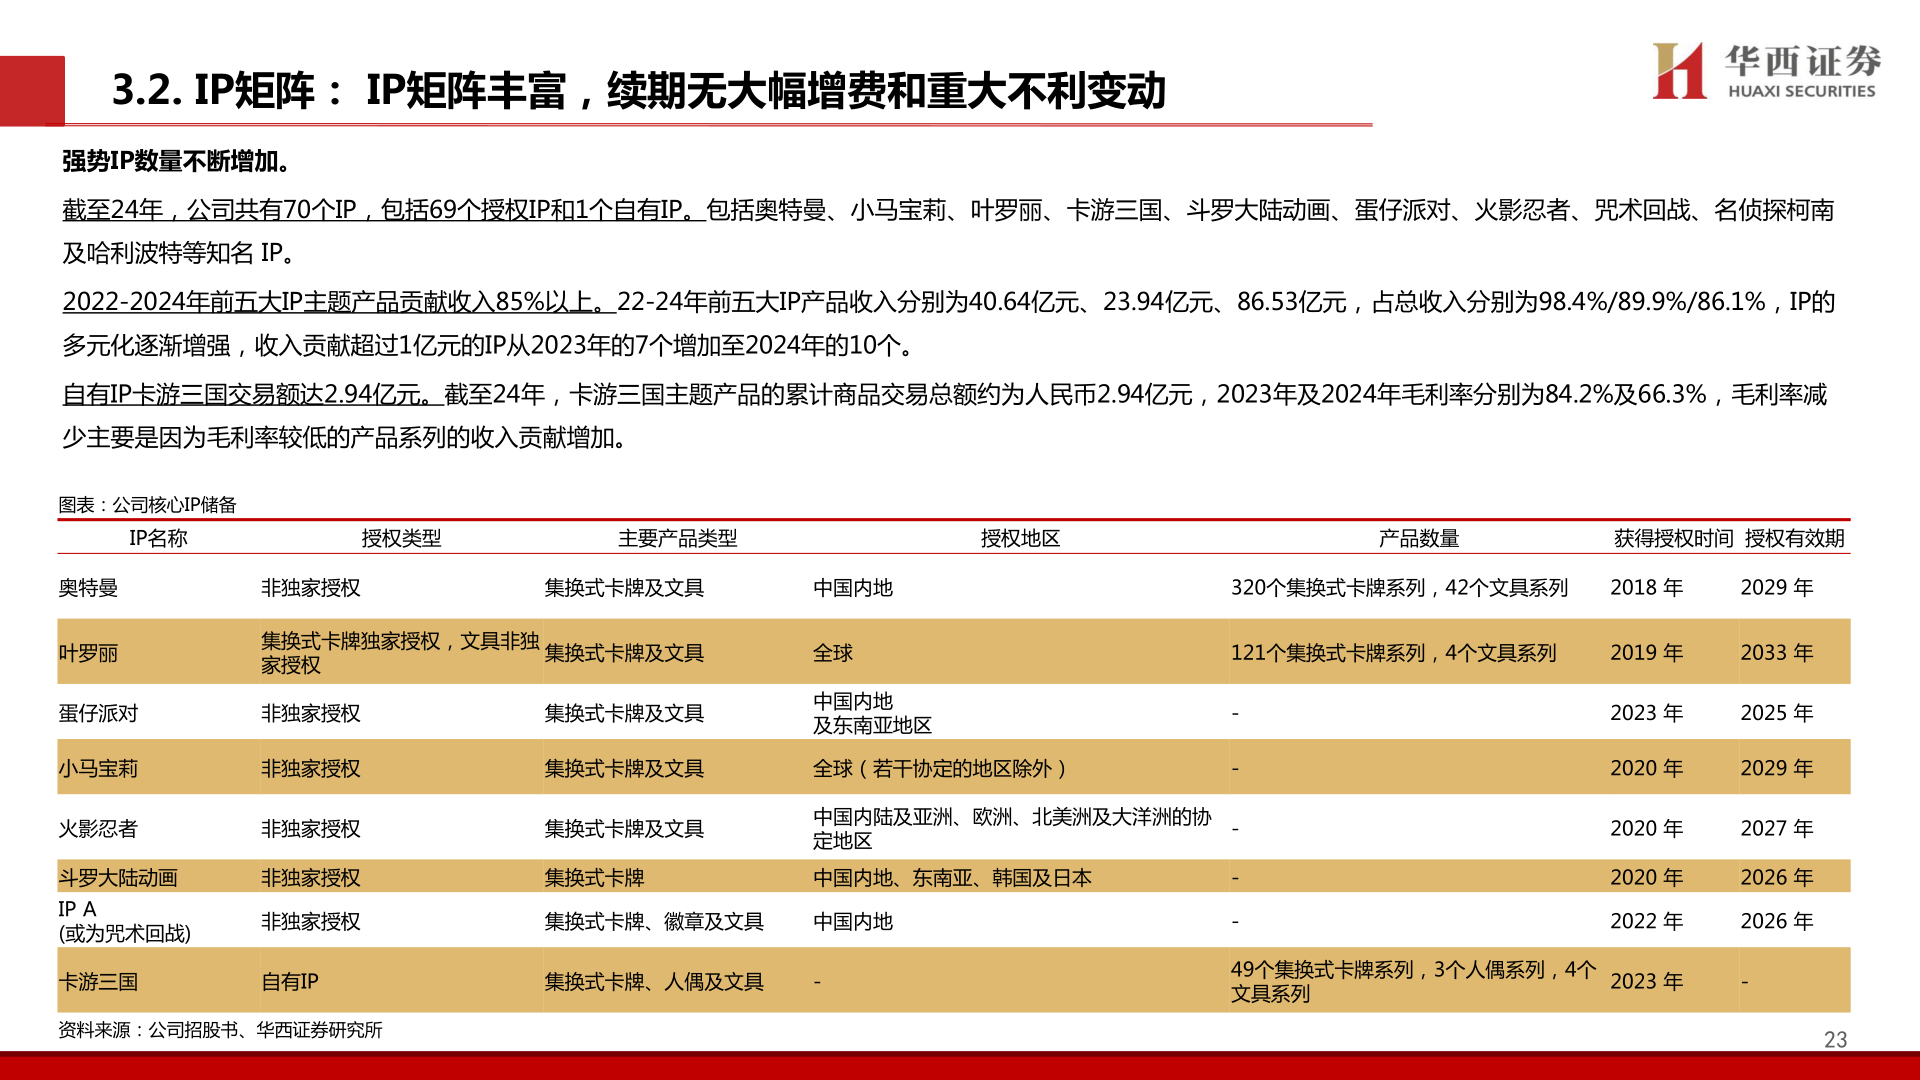
Task: Click the 获得授权时间 column header
Action: pyautogui.click(x=1673, y=539)
